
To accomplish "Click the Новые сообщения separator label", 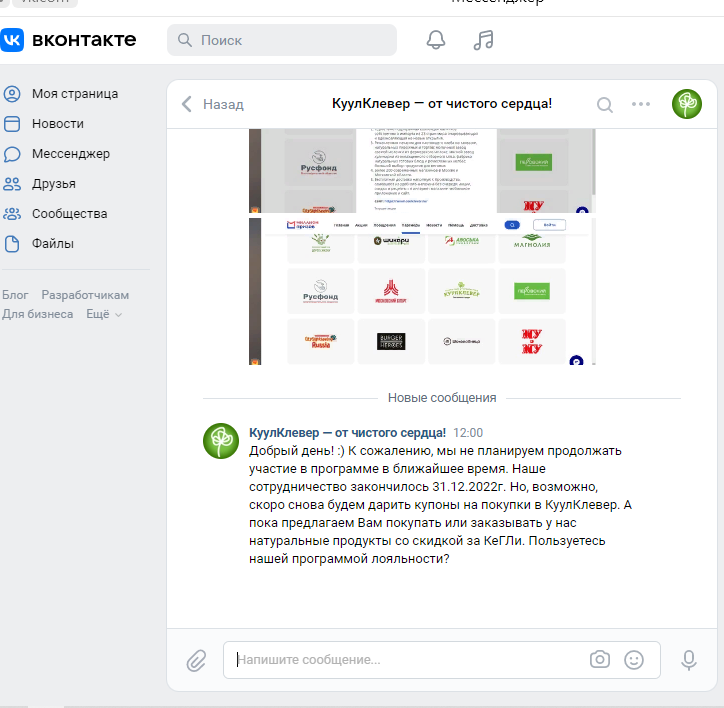I will pyautogui.click(x=442, y=398).
